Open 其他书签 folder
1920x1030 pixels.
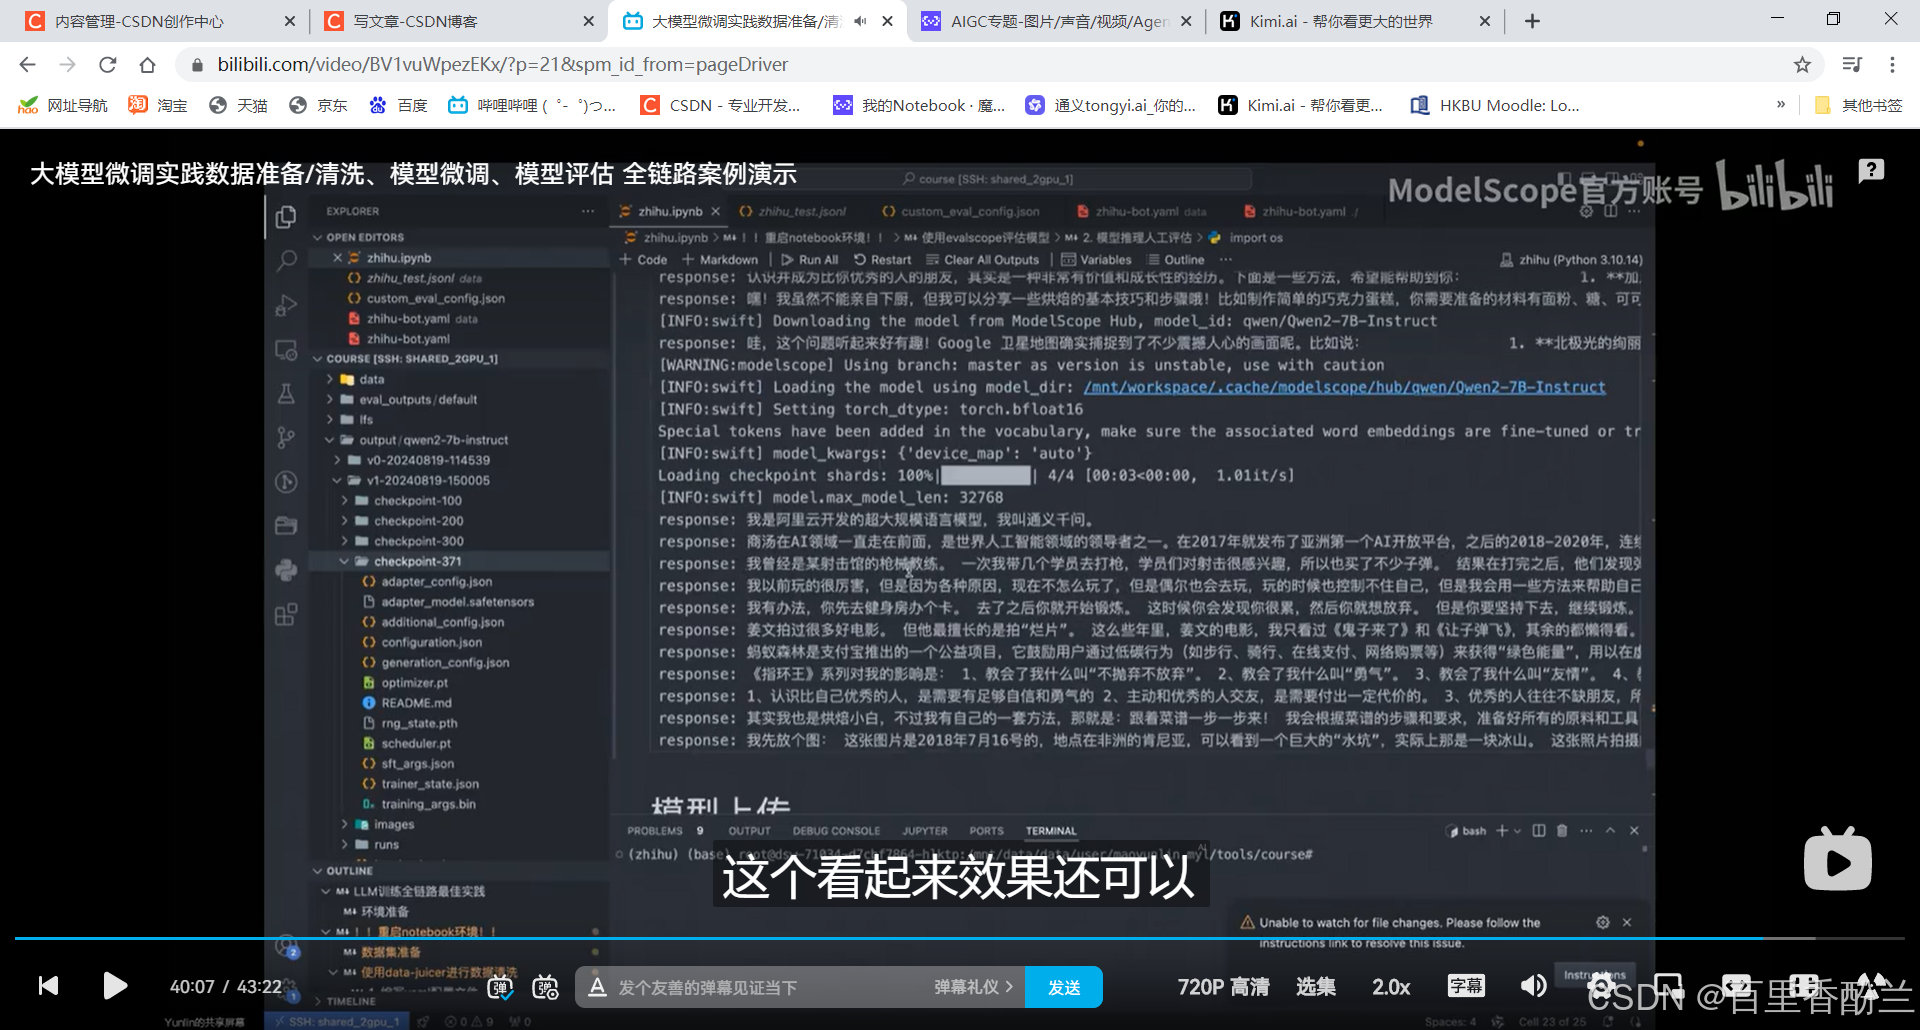click(1858, 105)
